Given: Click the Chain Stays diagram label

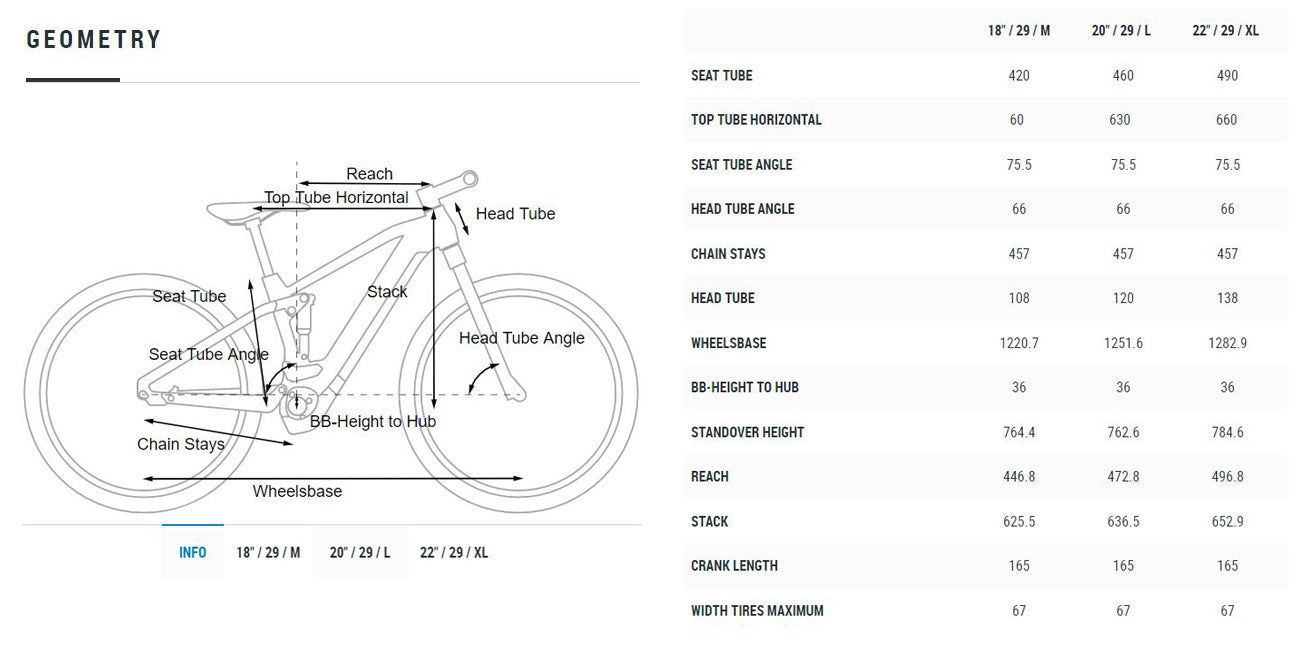Looking at the screenshot, I should point(181,444).
